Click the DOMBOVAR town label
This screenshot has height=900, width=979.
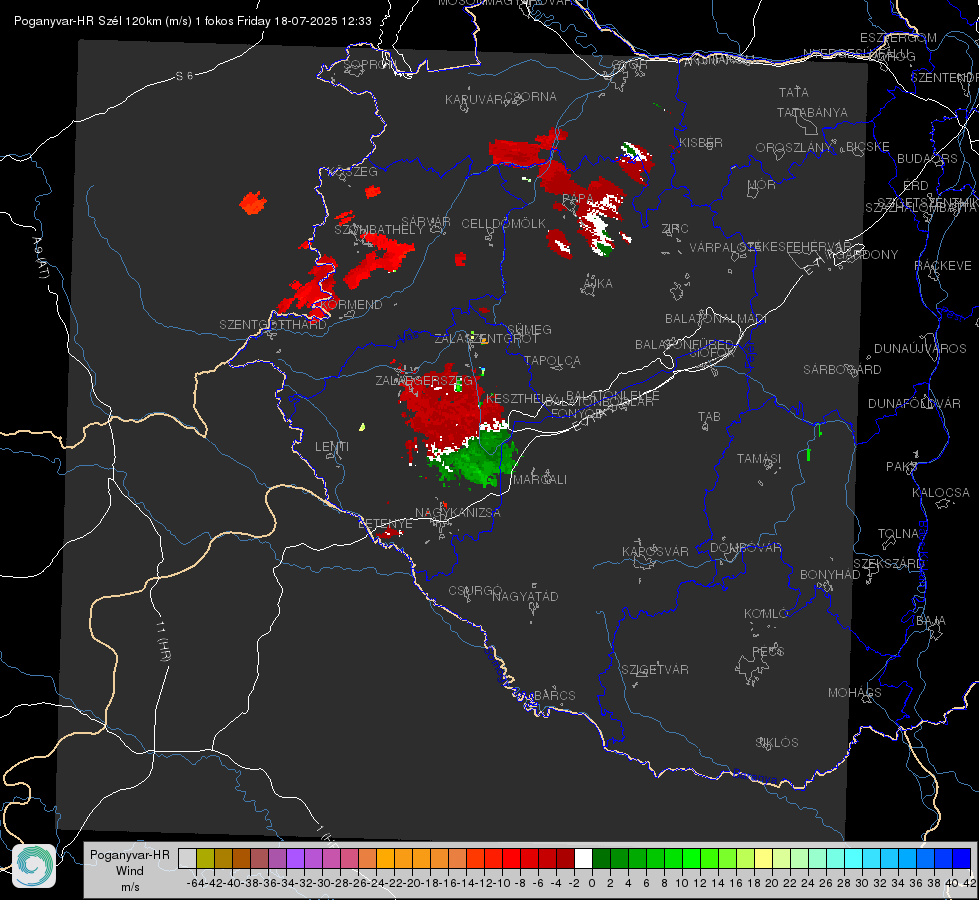[745, 547]
